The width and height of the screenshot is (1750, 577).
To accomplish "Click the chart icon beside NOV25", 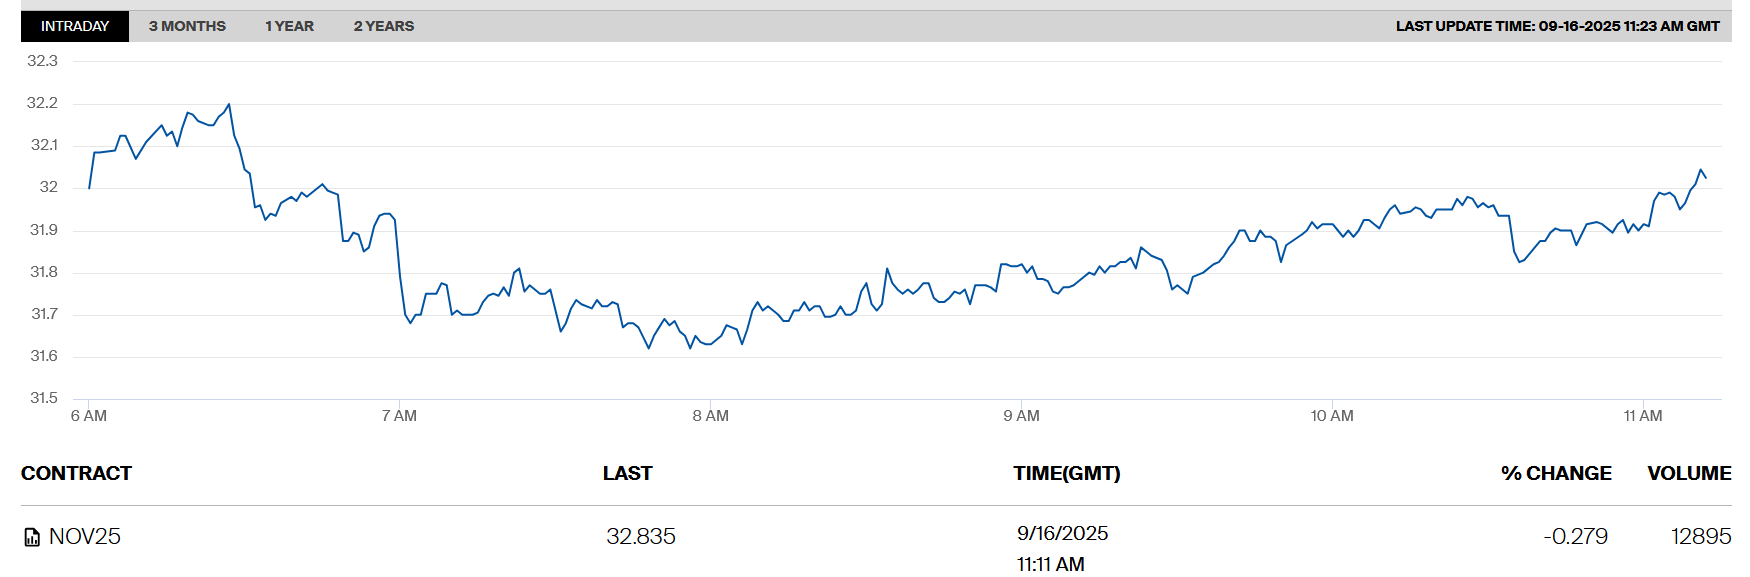I will click(x=32, y=537).
